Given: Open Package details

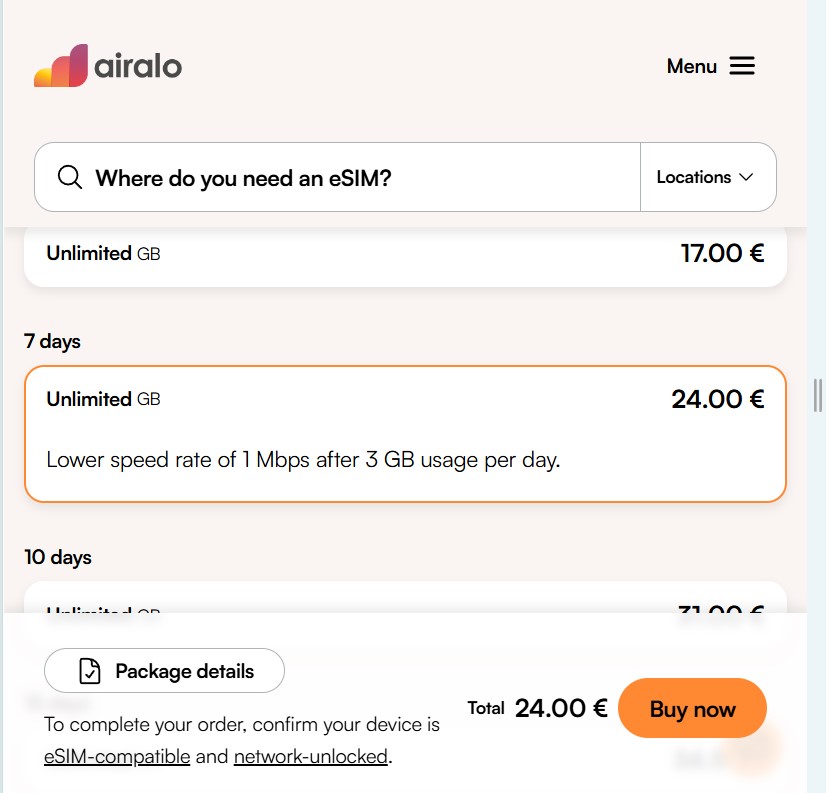Looking at the screenshot, I should (x=165, y=671).
